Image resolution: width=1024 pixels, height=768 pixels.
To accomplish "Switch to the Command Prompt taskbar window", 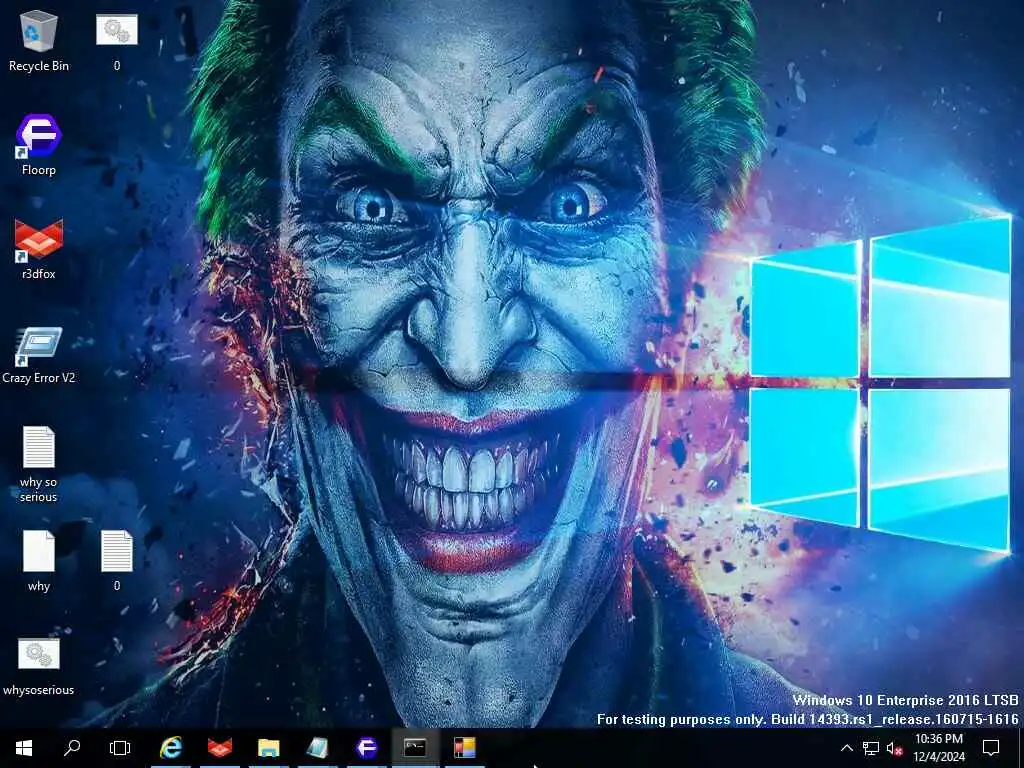I will pyautogui.click(x=415, y=748).
